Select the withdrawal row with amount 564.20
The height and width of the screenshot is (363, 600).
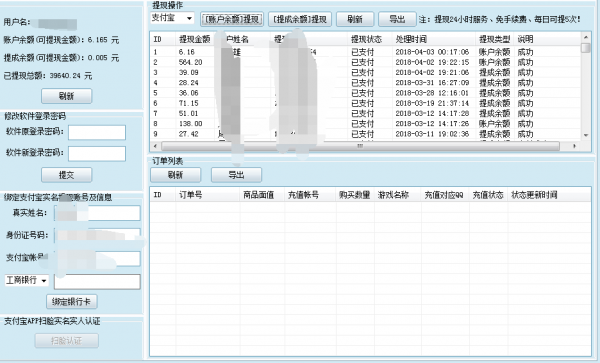click(365, 62)
